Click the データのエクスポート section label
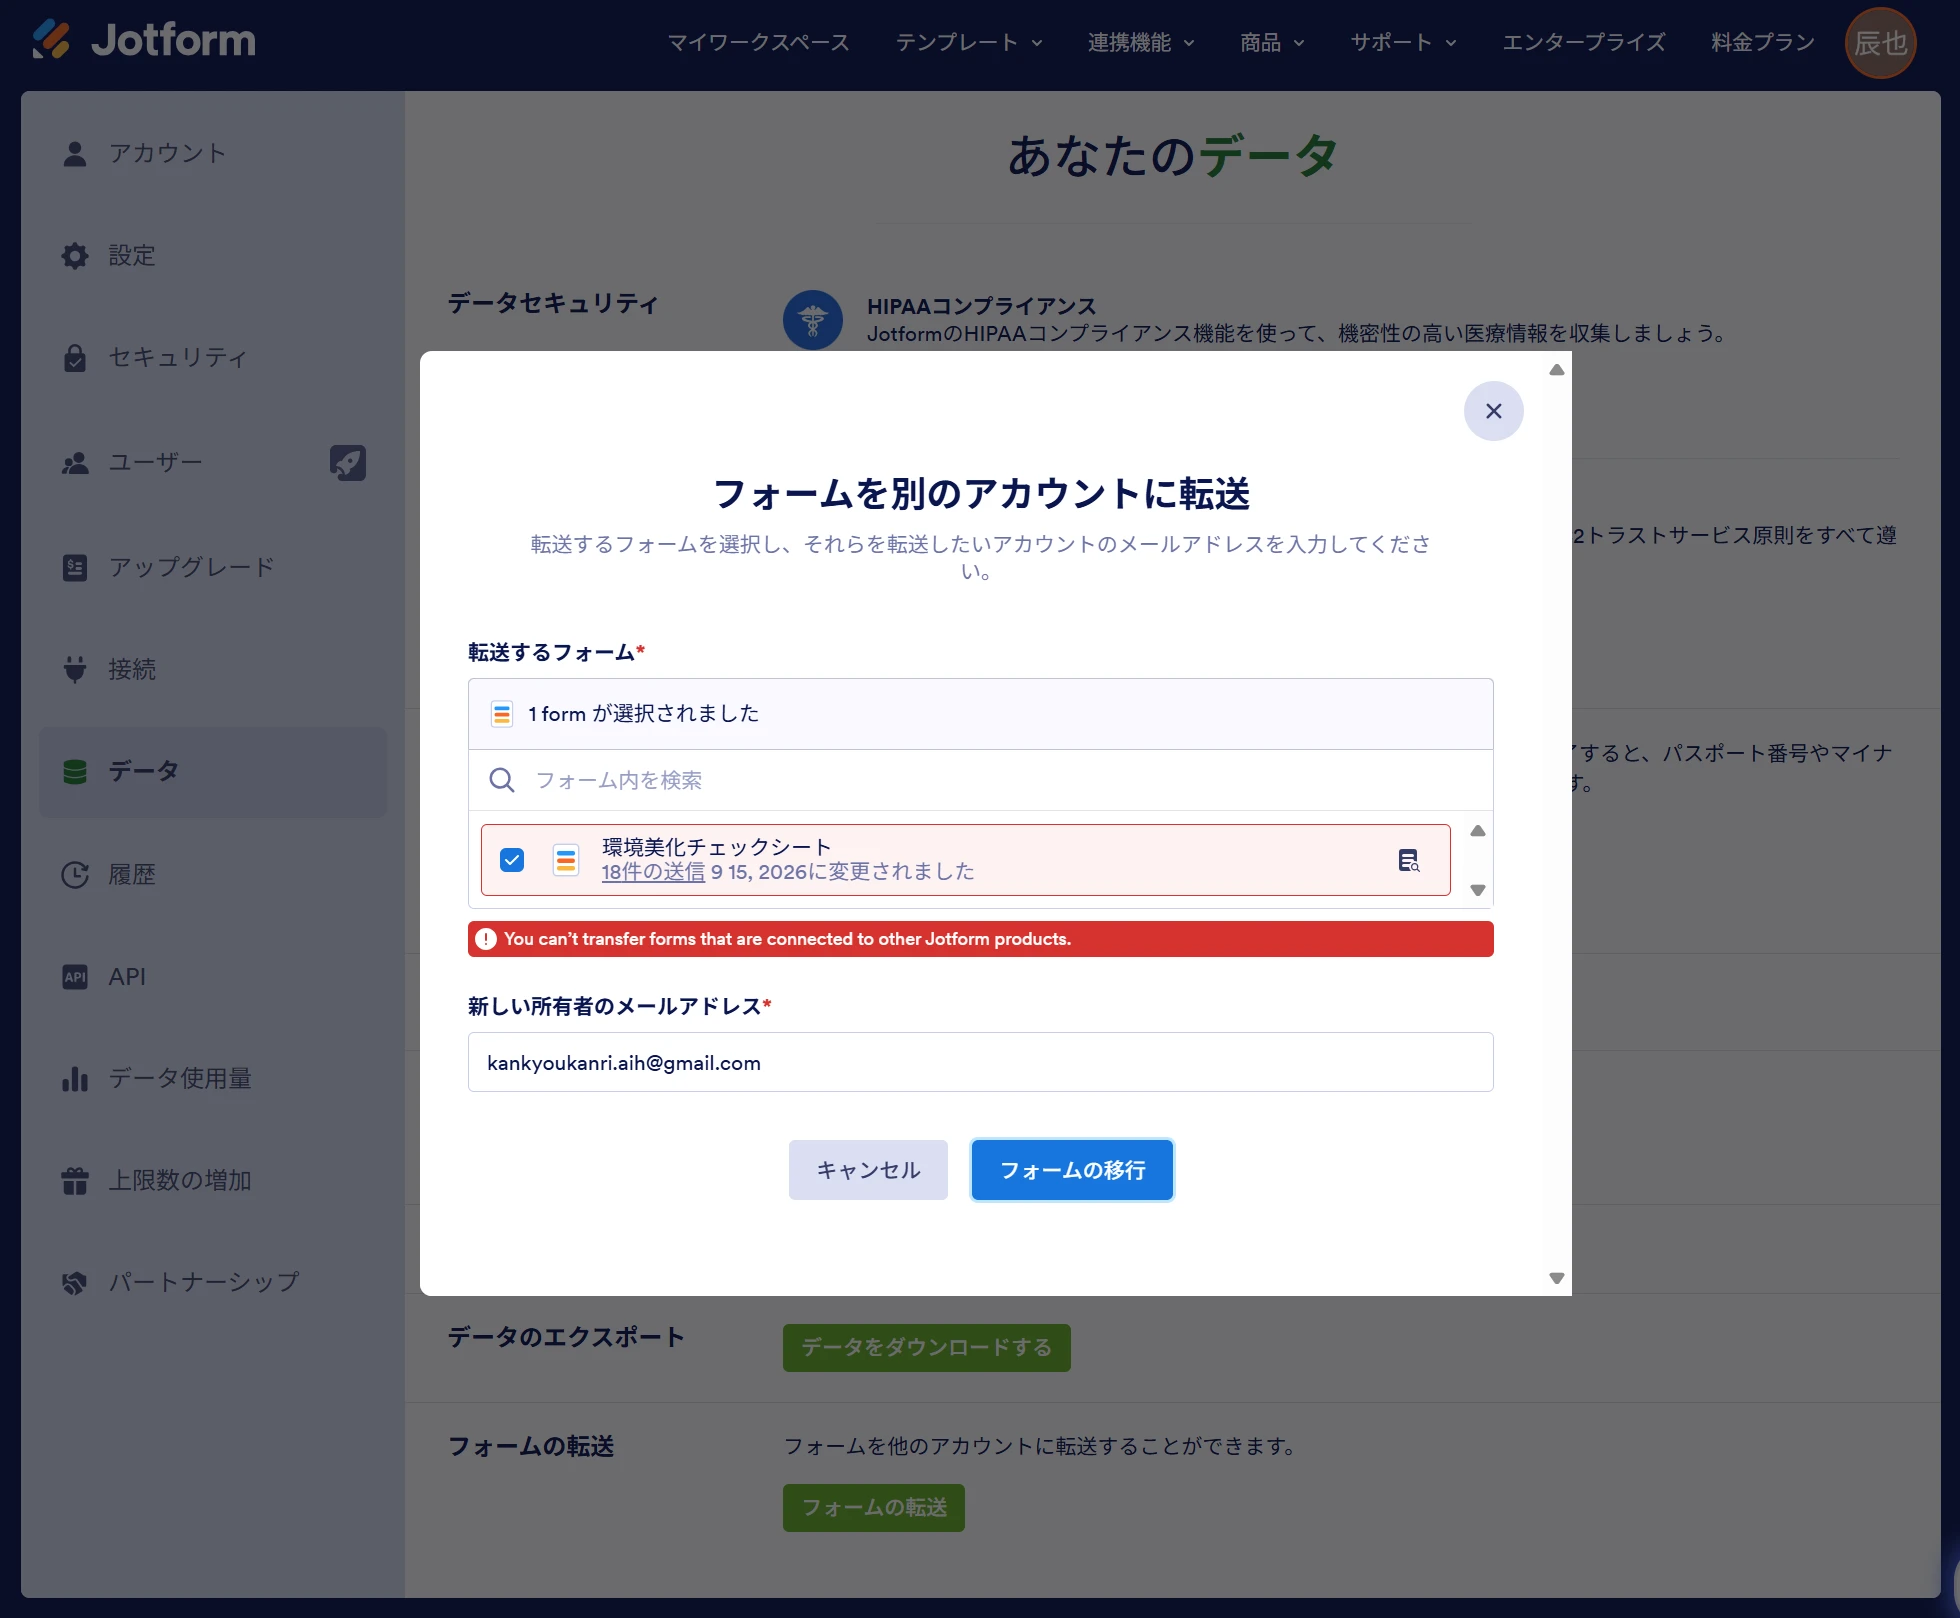 [x=566, y=1337]
